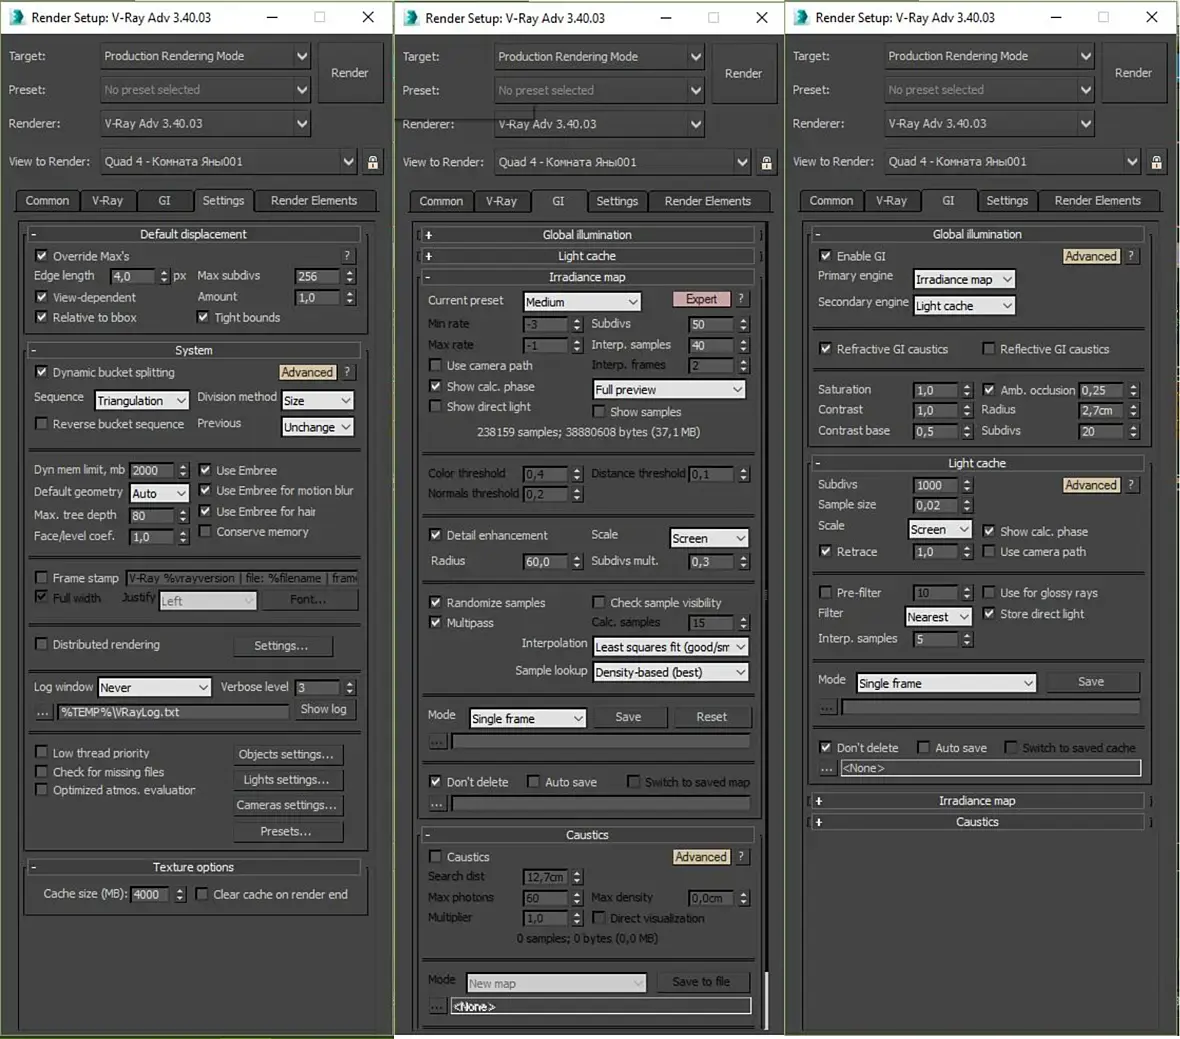Click Expert mode button
The image size is (1180, 1039).
[701, 299]
